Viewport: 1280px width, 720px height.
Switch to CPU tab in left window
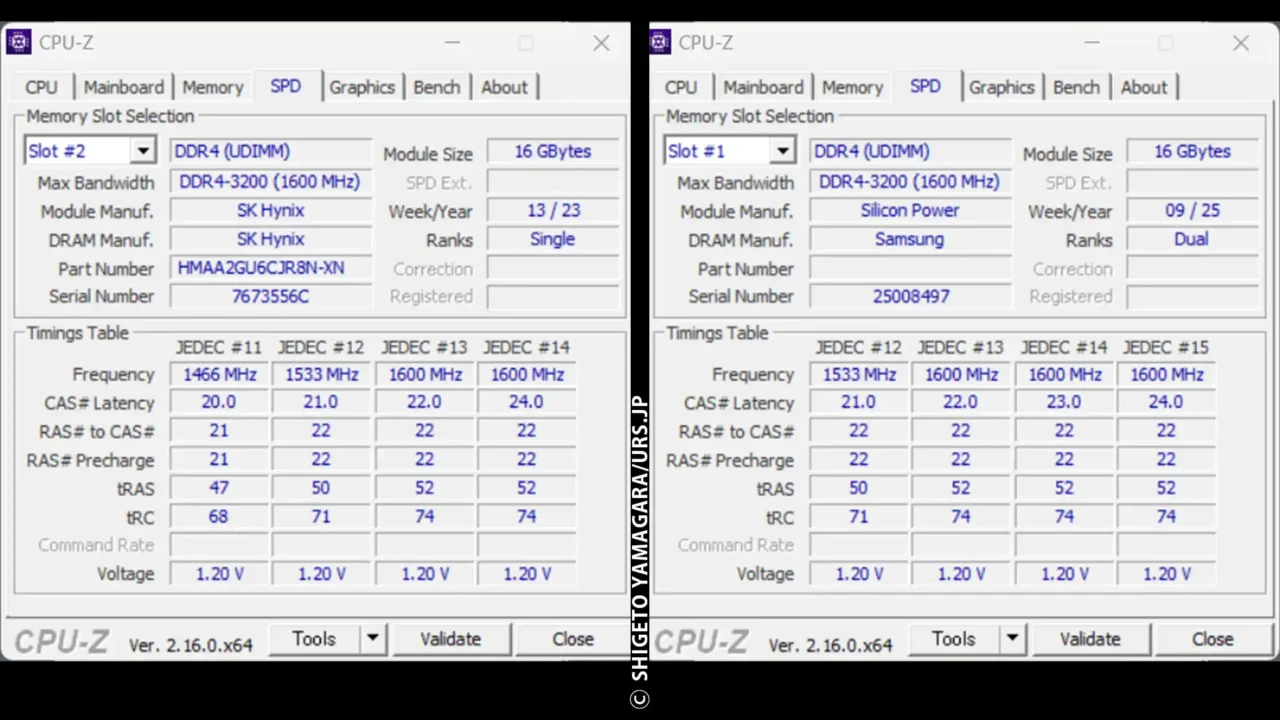[x=41, y=87]
